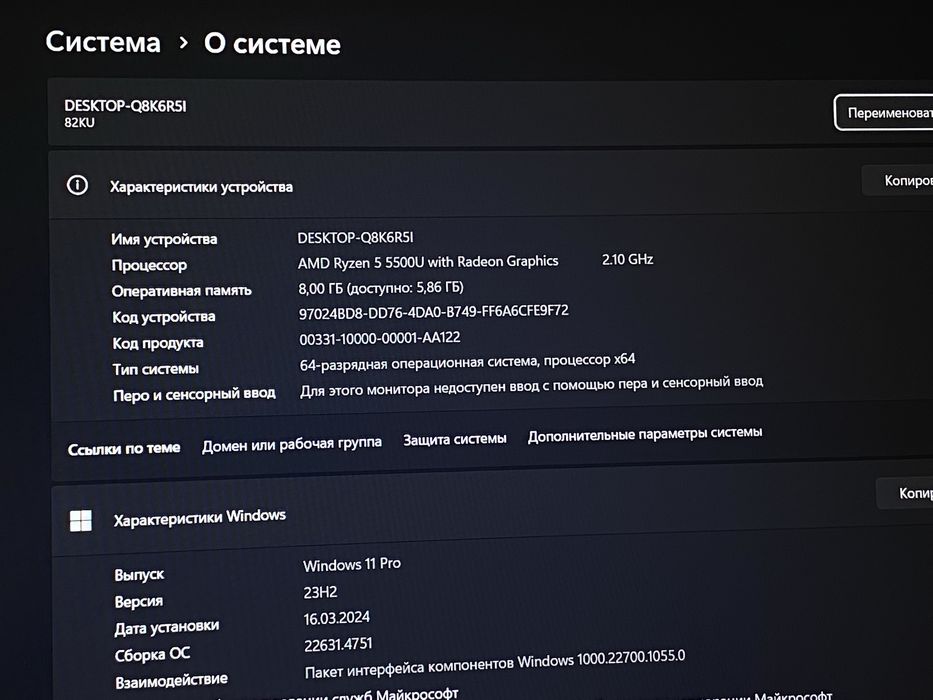933x700 pixels.
Task: Go back via Система breadcrumb
Action: pos(103,42)
